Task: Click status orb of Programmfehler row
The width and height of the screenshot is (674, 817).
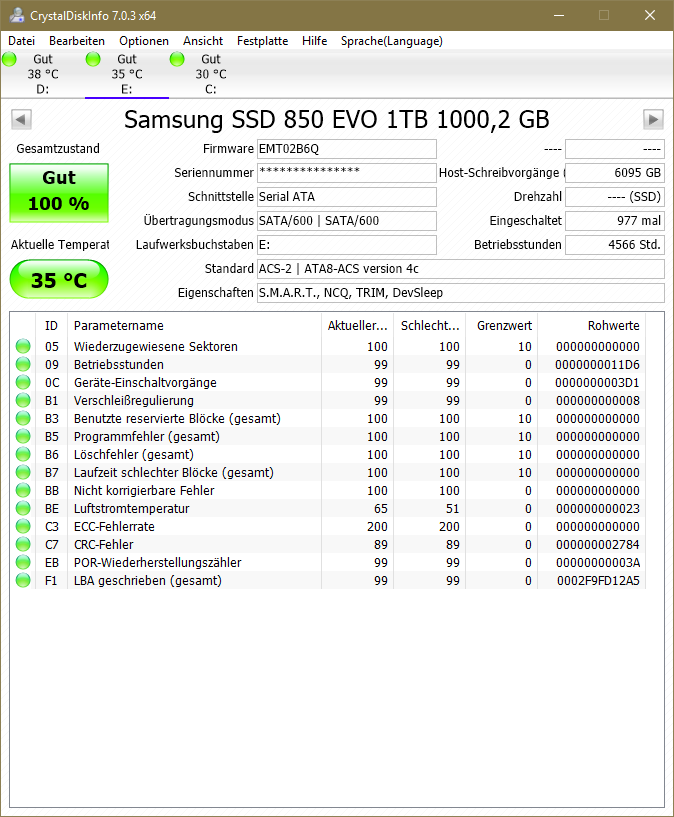Action: pyautogui.click(x=23, y=436)
